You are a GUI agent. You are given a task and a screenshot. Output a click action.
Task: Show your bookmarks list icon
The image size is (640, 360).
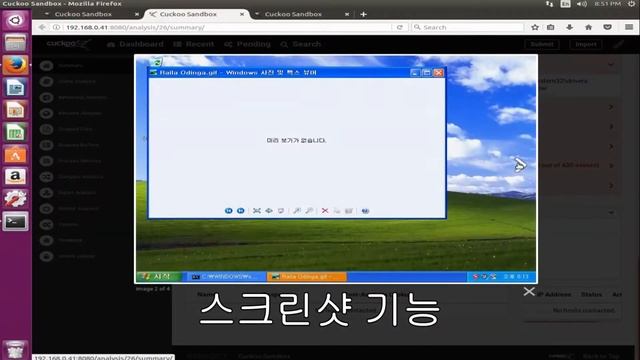point(551,27)
